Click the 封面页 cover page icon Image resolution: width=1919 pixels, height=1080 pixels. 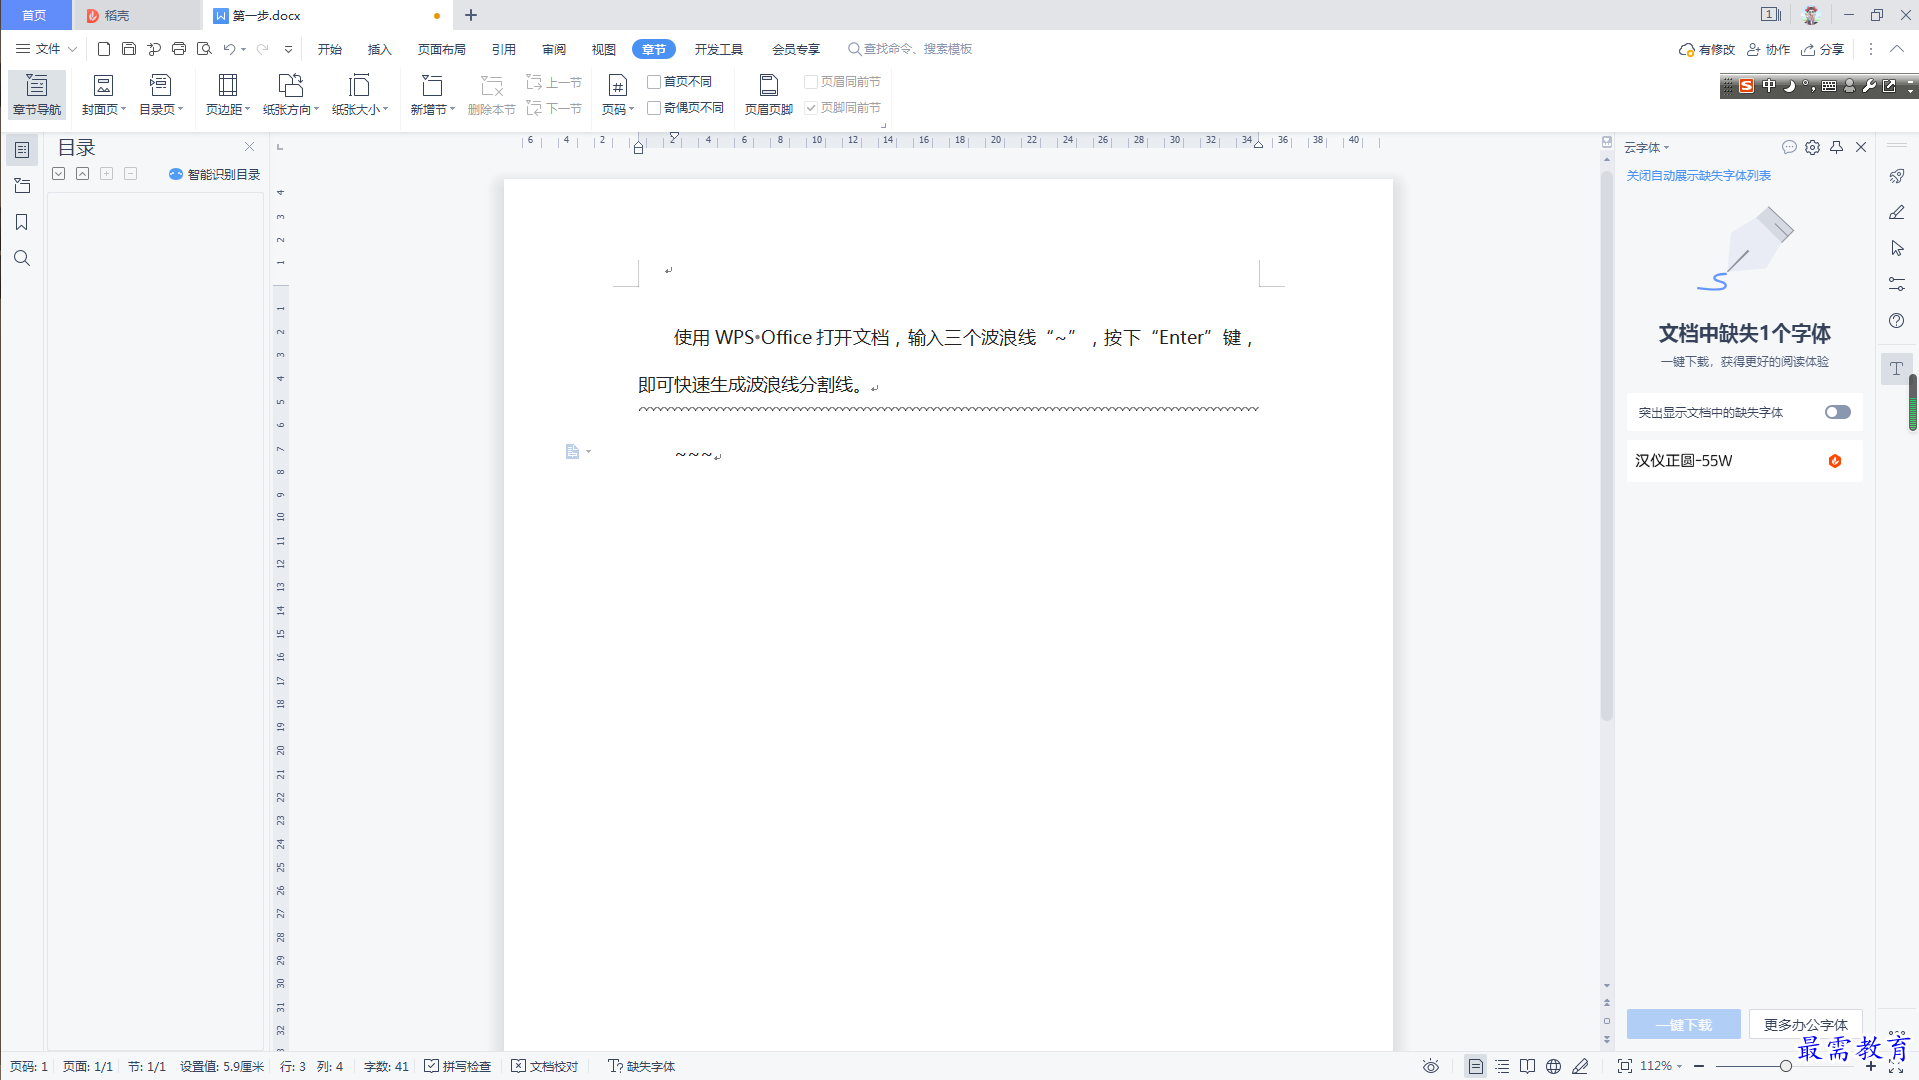tap(103, 86)
